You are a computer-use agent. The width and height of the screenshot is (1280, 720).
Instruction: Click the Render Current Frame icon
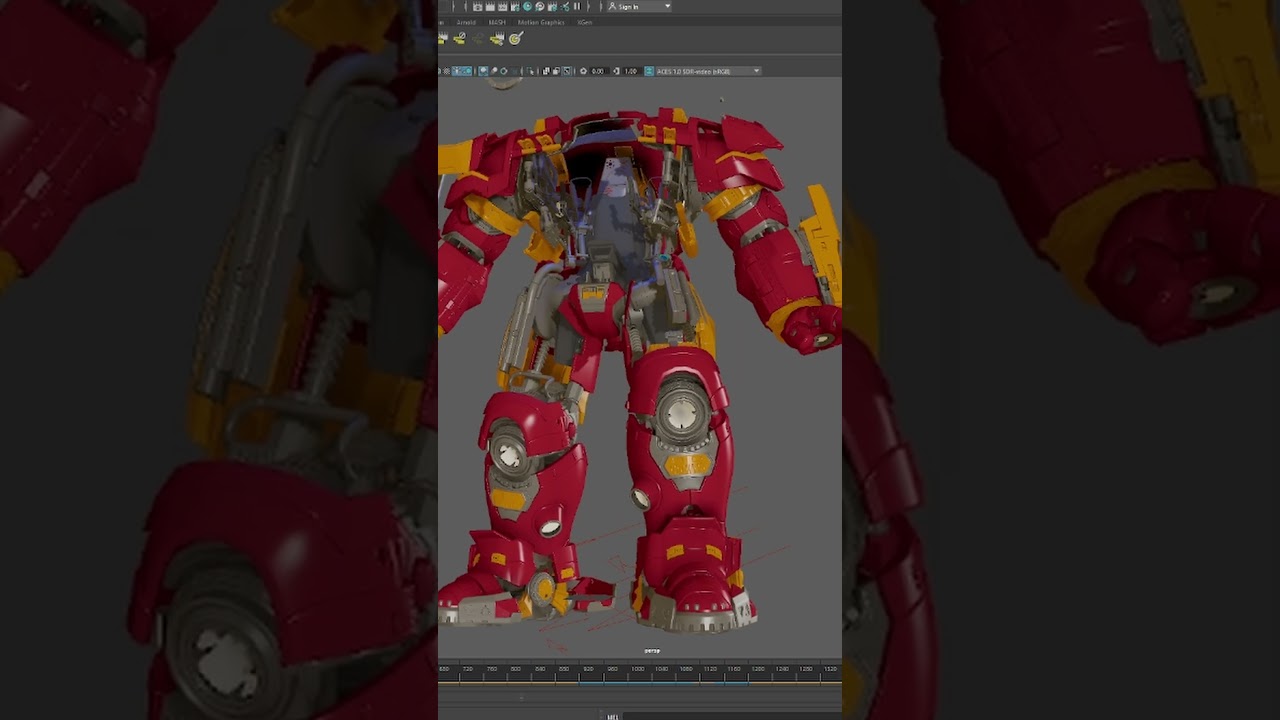tap(490, 7)
